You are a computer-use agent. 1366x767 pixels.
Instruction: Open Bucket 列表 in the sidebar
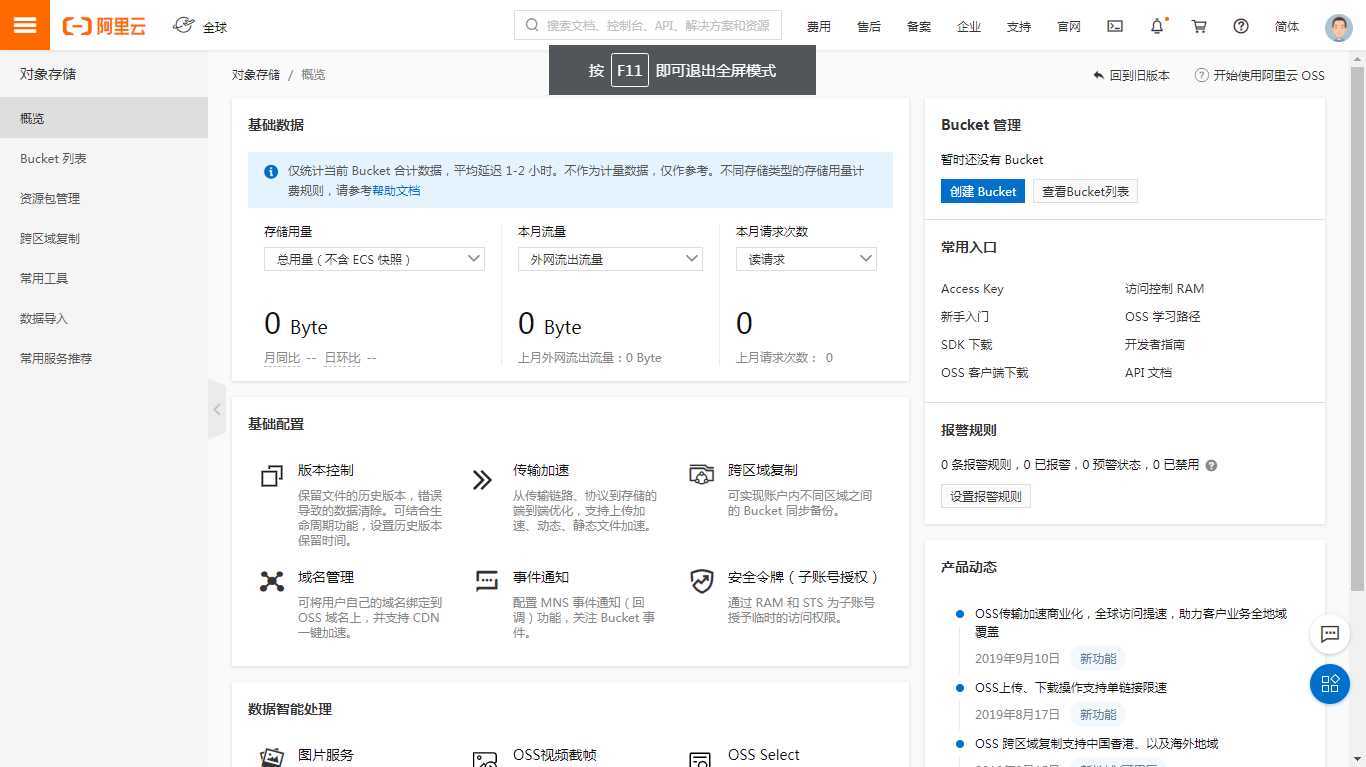[104, 158]
